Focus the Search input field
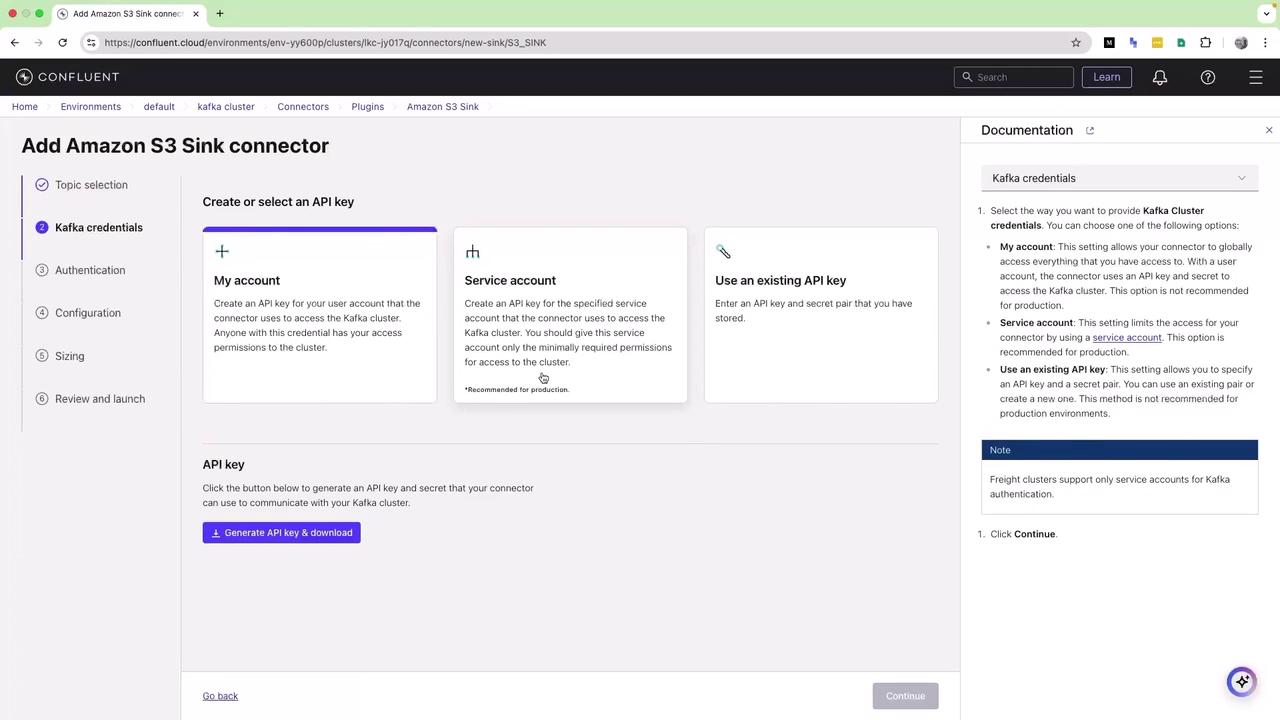The height and width of the screenshot is (720, 1280). [x=1014, y=77]
